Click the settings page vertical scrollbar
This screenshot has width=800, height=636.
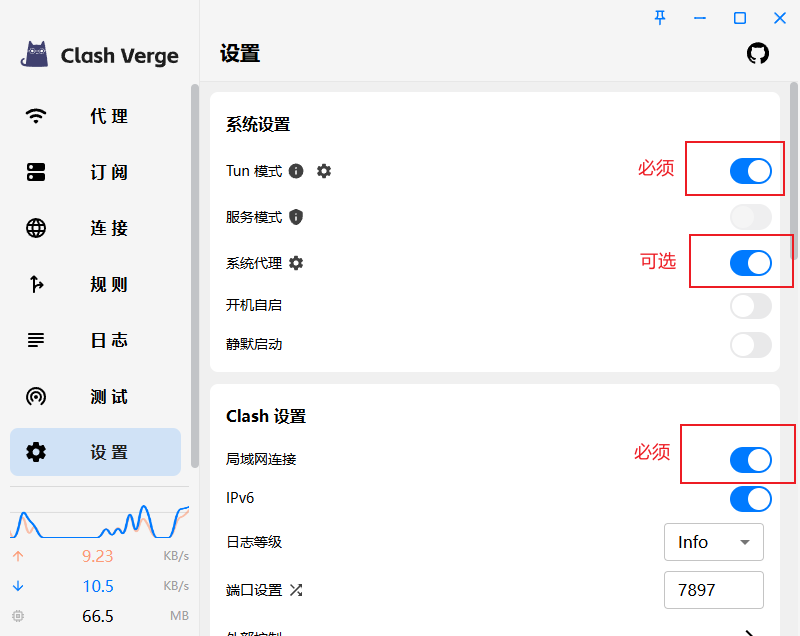point(794,171)
